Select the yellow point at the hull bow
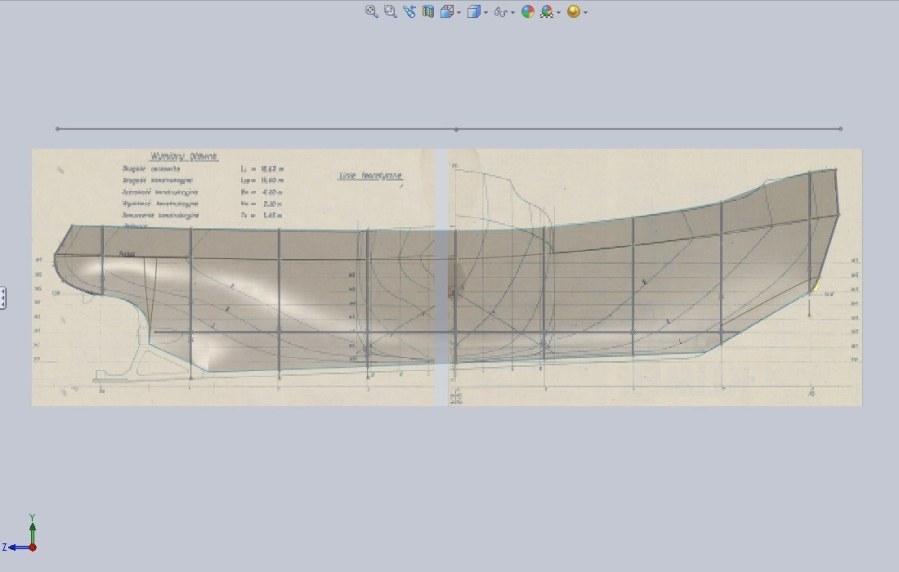Viewport: 899px width, 572px height. pos(816,287)
